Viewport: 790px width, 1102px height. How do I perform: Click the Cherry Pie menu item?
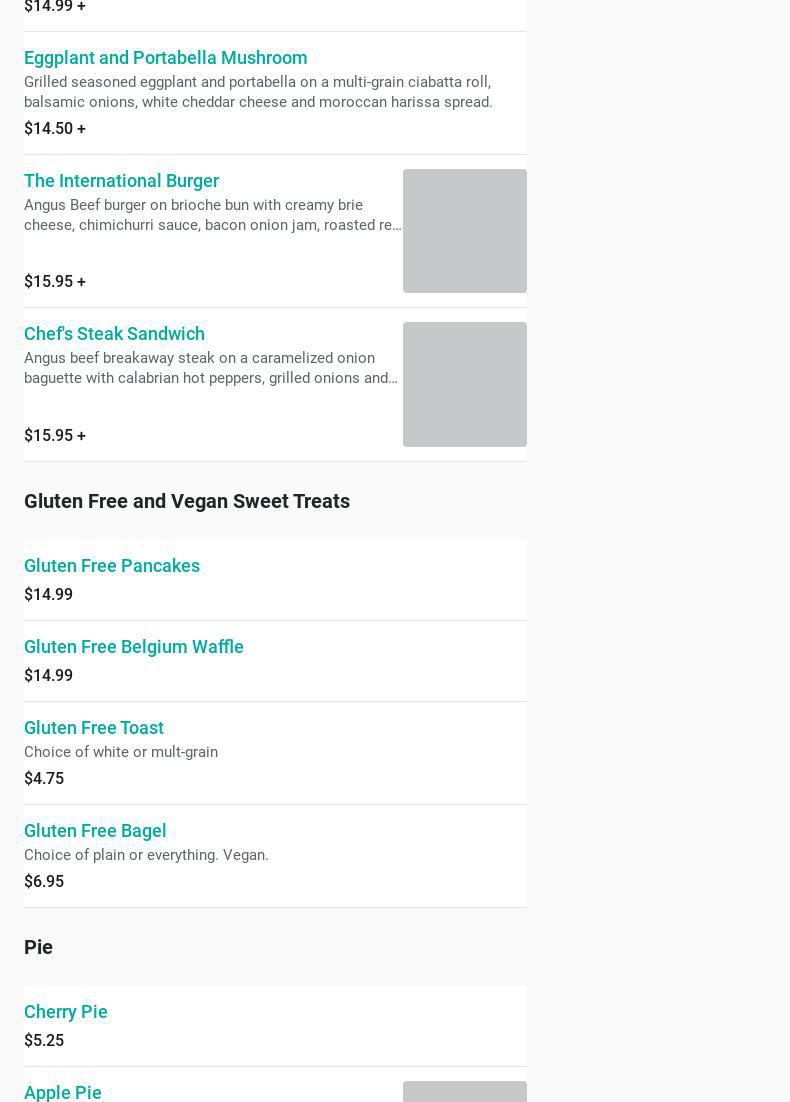click(x=66, y=1012)
